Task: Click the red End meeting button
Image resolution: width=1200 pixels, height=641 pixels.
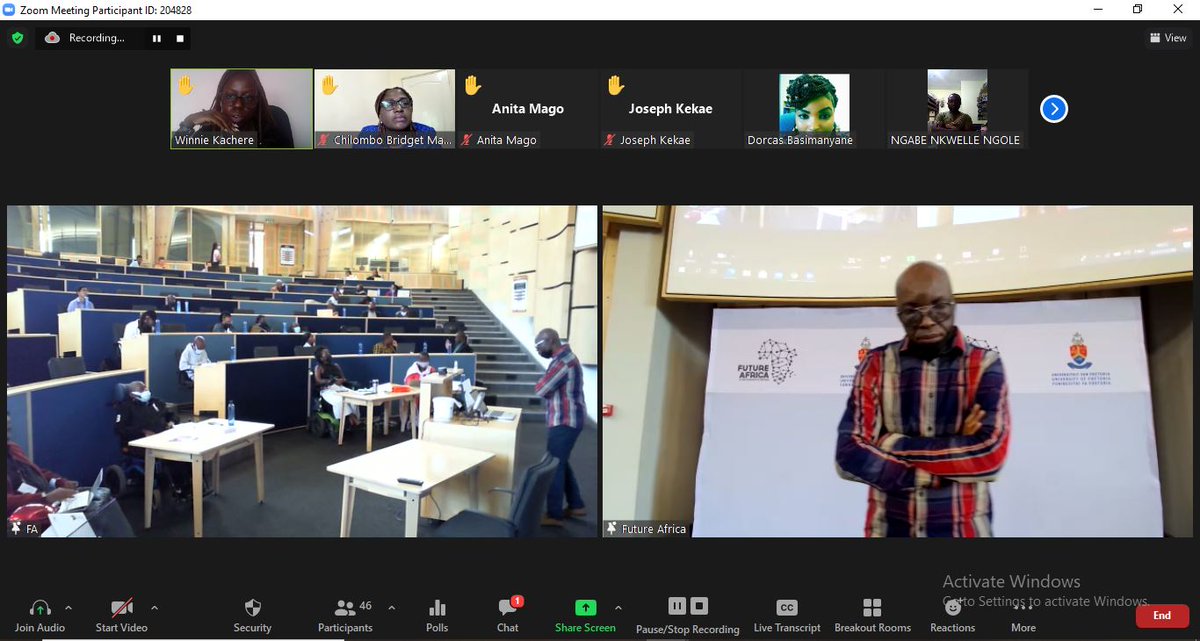Action: [1161, 615]
